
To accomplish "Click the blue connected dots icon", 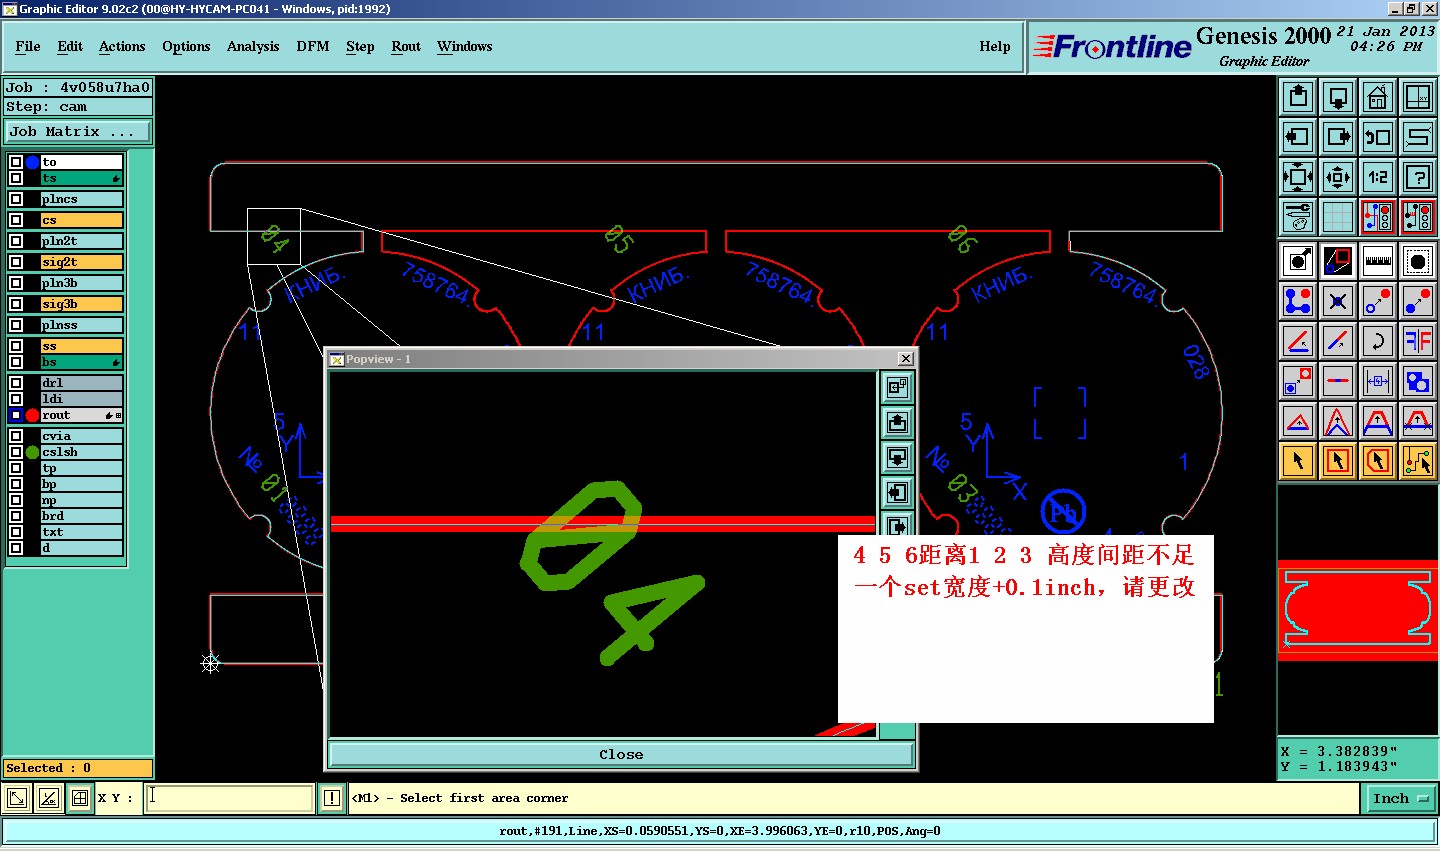I will coord(1298,301).
